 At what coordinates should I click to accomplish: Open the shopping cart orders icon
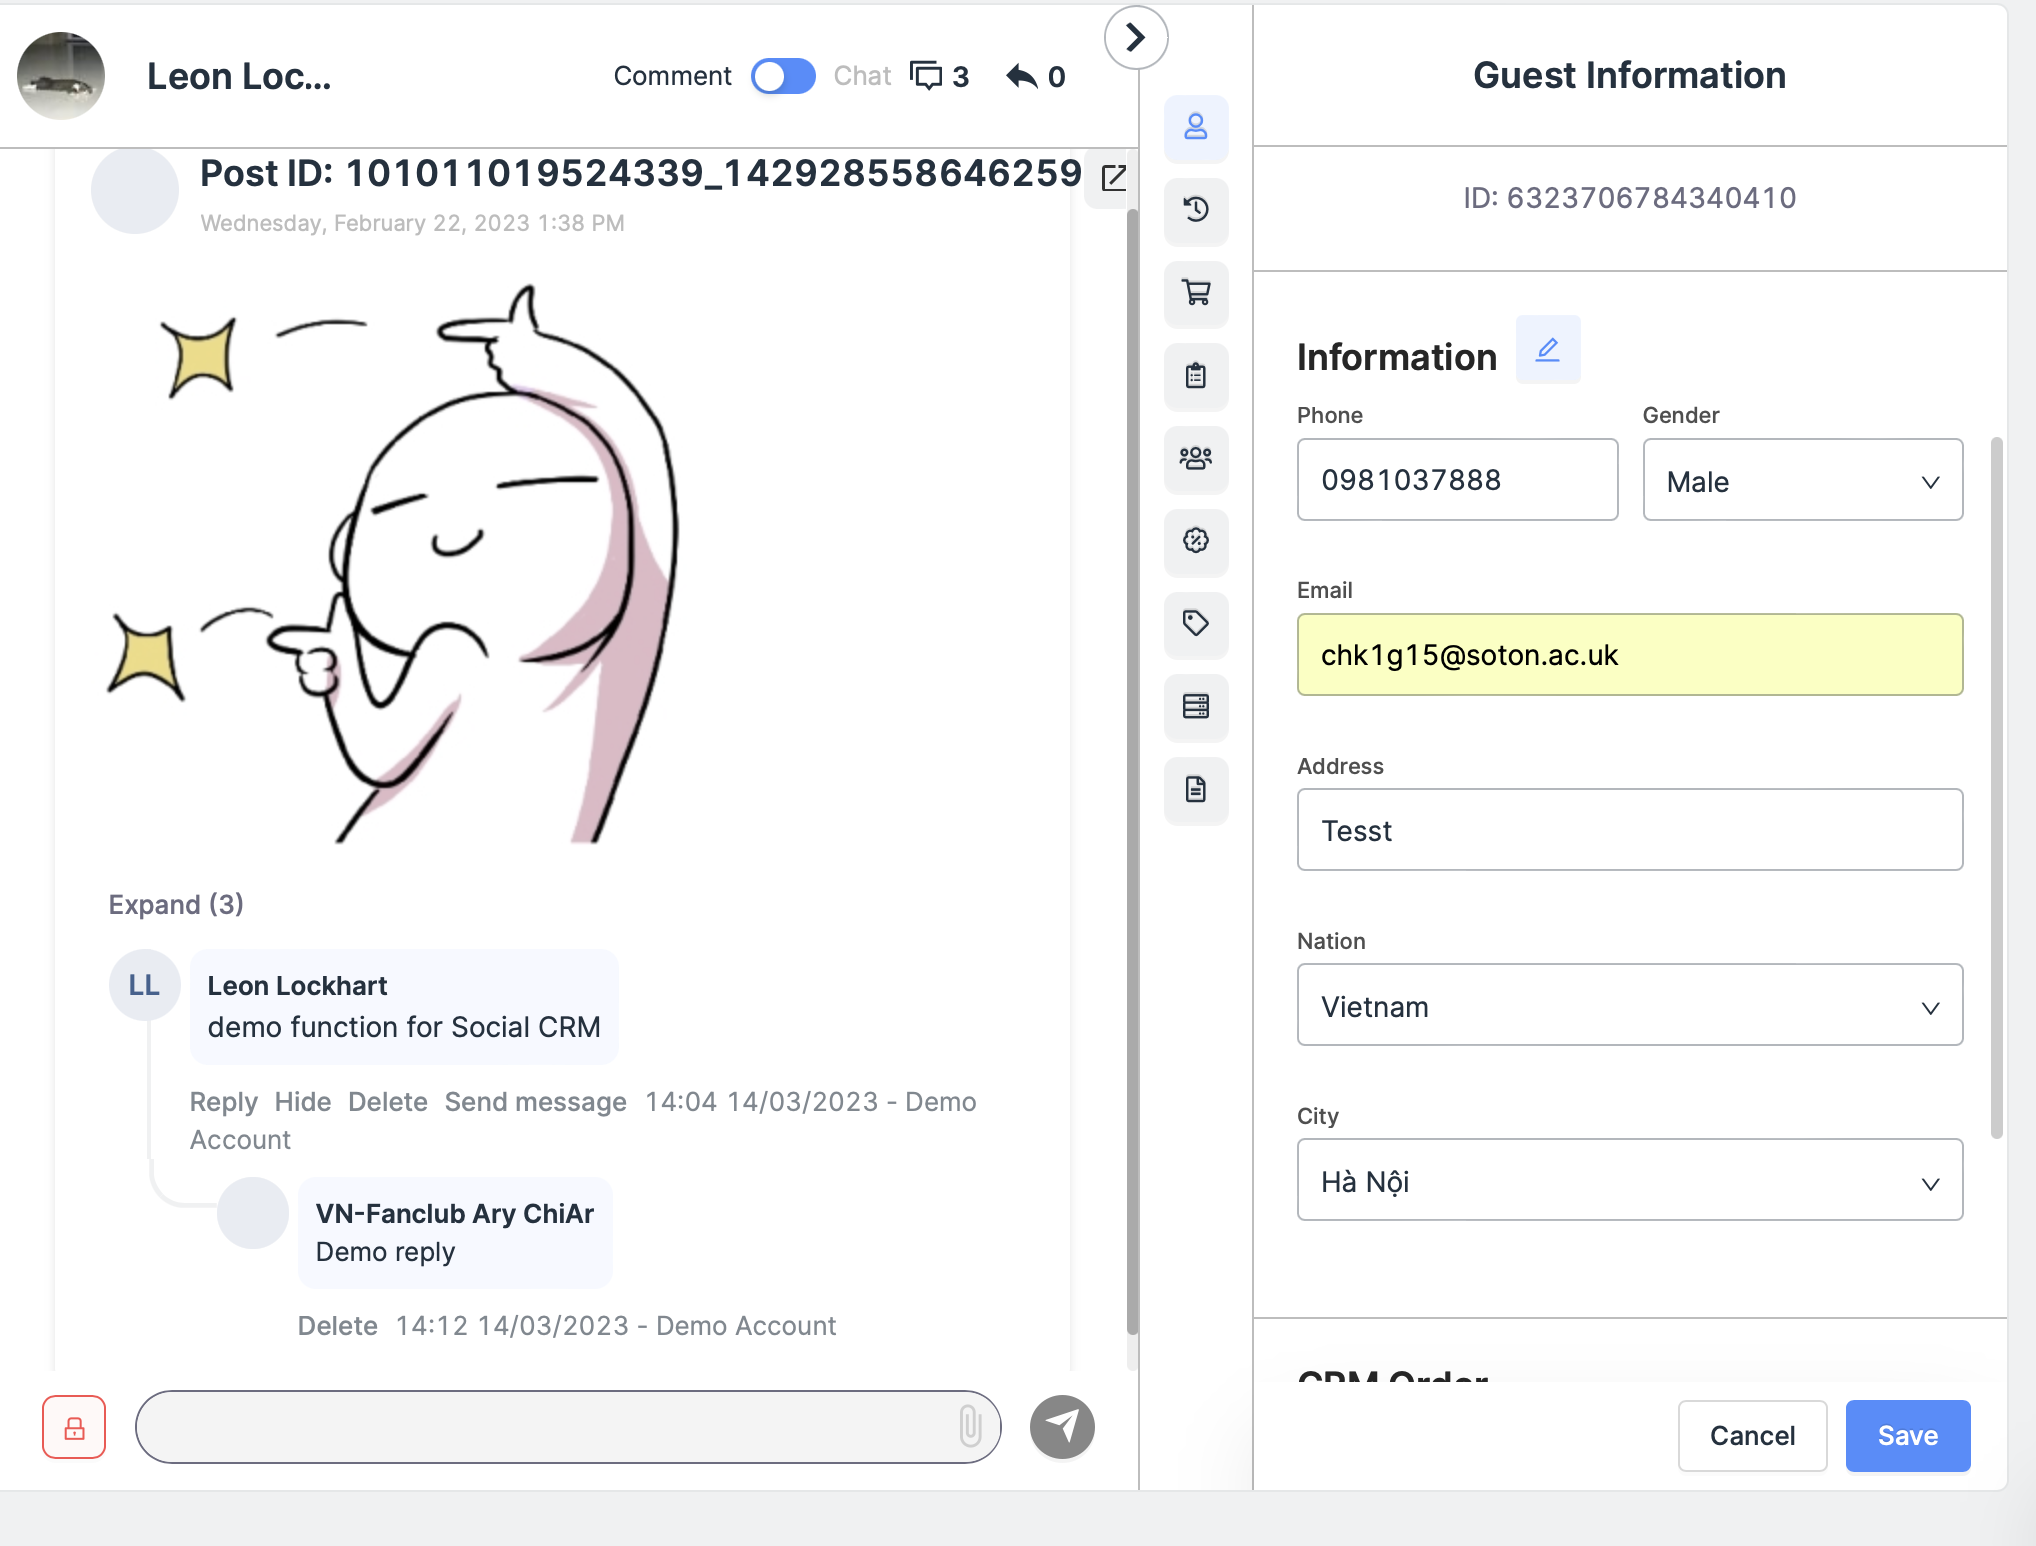pyautogui.click(x=1195, y=293)
